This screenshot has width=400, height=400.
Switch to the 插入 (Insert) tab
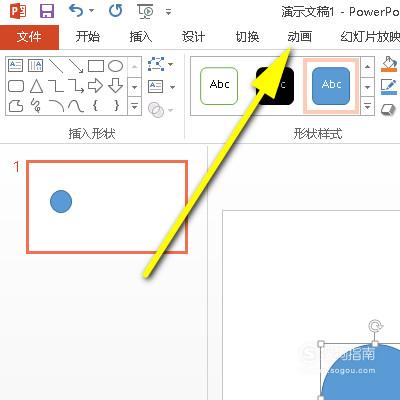pyautogui.click(x=141, y=36)
